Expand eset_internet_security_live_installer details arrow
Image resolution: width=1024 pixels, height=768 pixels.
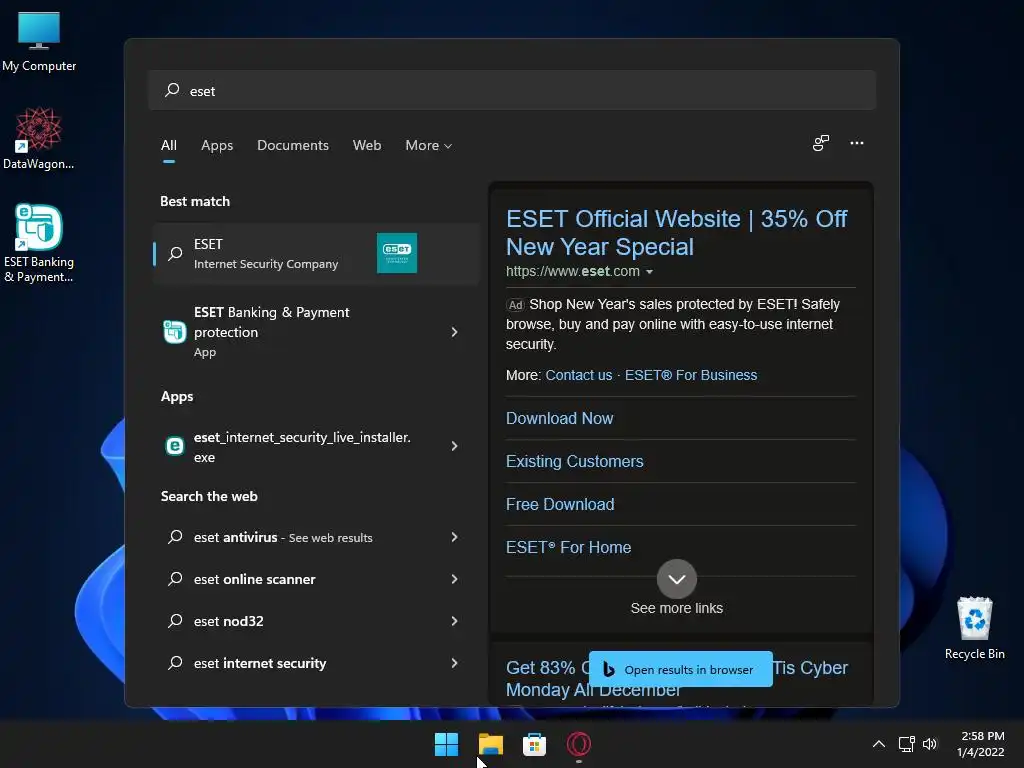click(455, 446)
